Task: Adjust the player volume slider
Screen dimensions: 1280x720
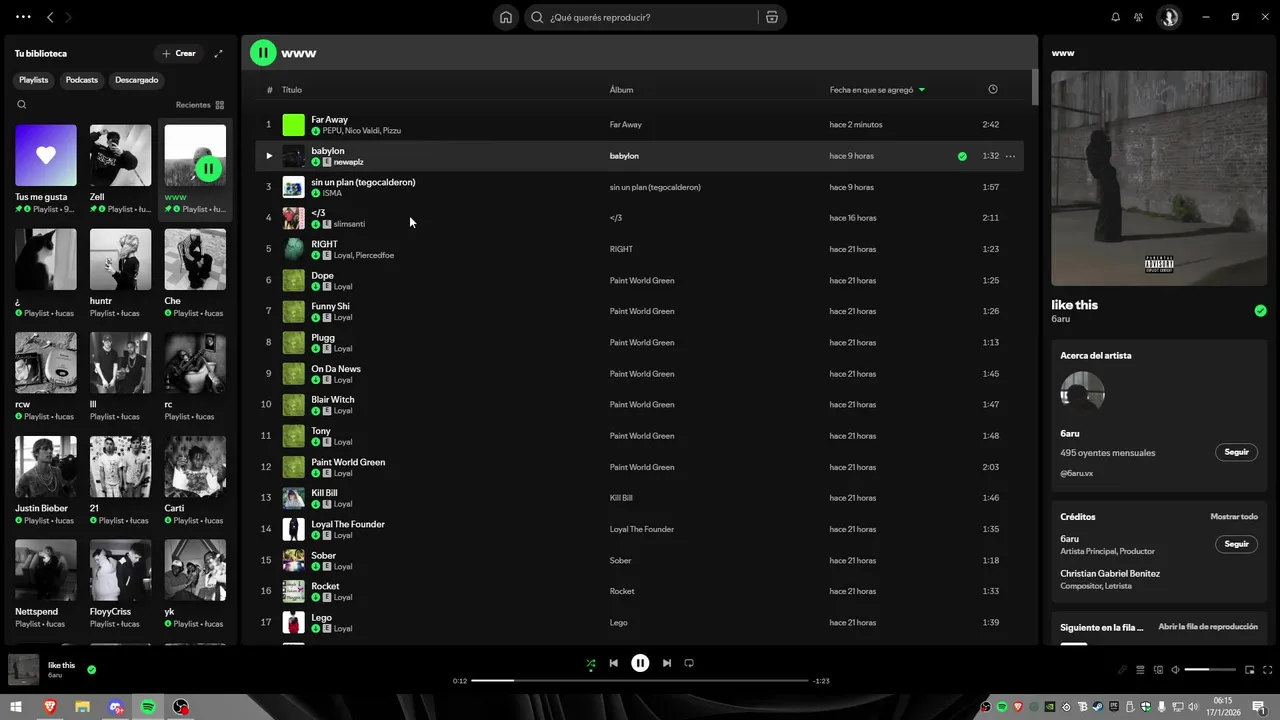Action: [x=1210, y=670]
